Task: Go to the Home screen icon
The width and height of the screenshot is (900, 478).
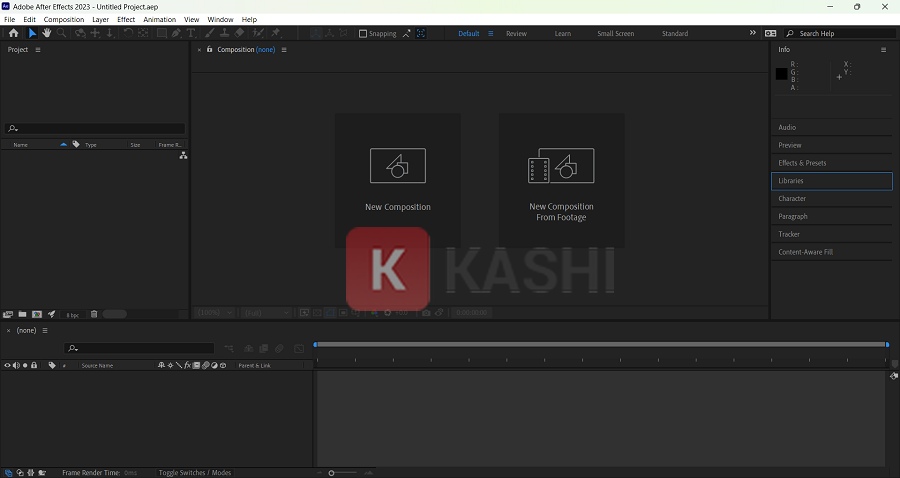Action: coord(13,33)
